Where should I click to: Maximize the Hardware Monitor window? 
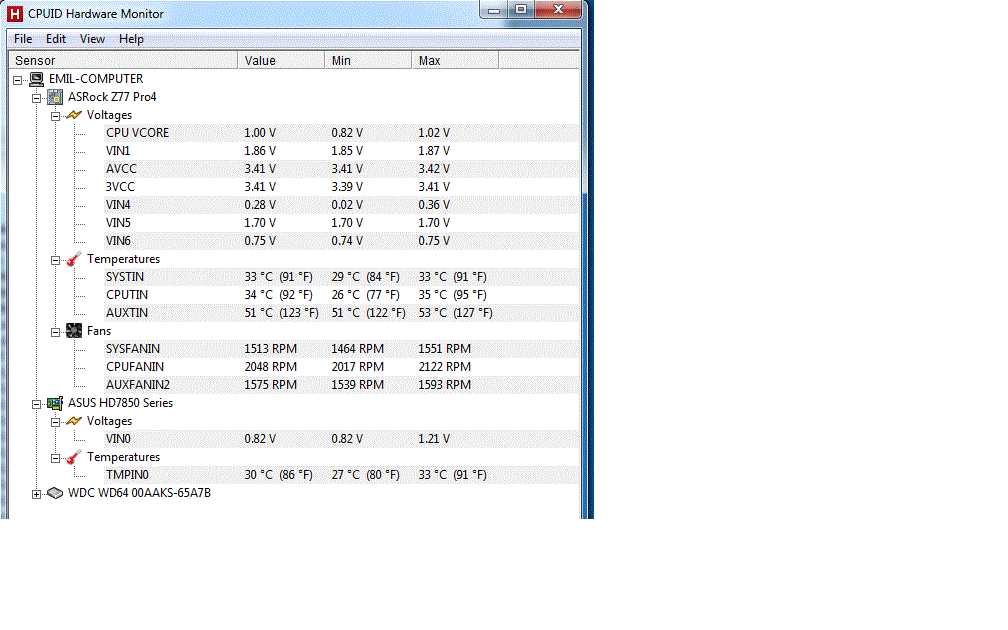click(521, 10)
